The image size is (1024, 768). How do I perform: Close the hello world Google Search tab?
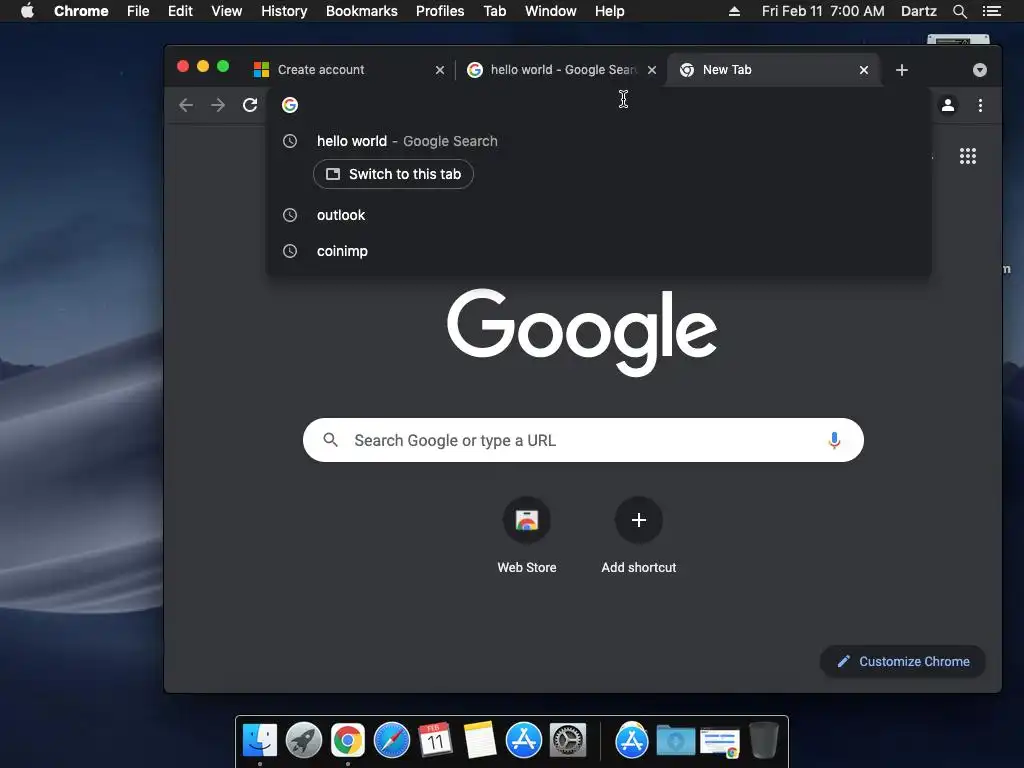tap(652, 70)
